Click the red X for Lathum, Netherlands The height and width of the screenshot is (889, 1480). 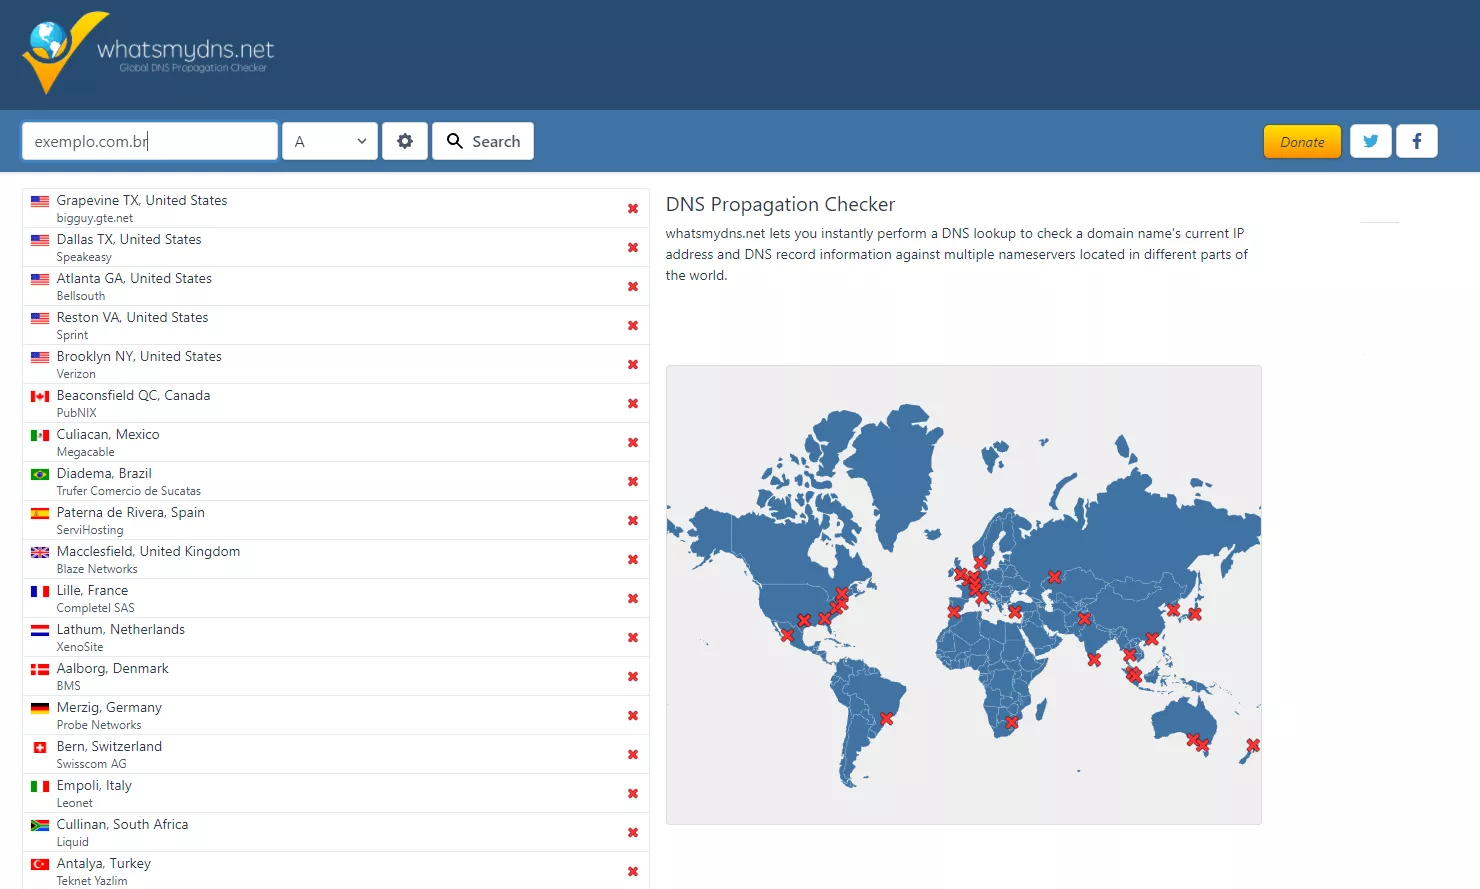(633, 637)
